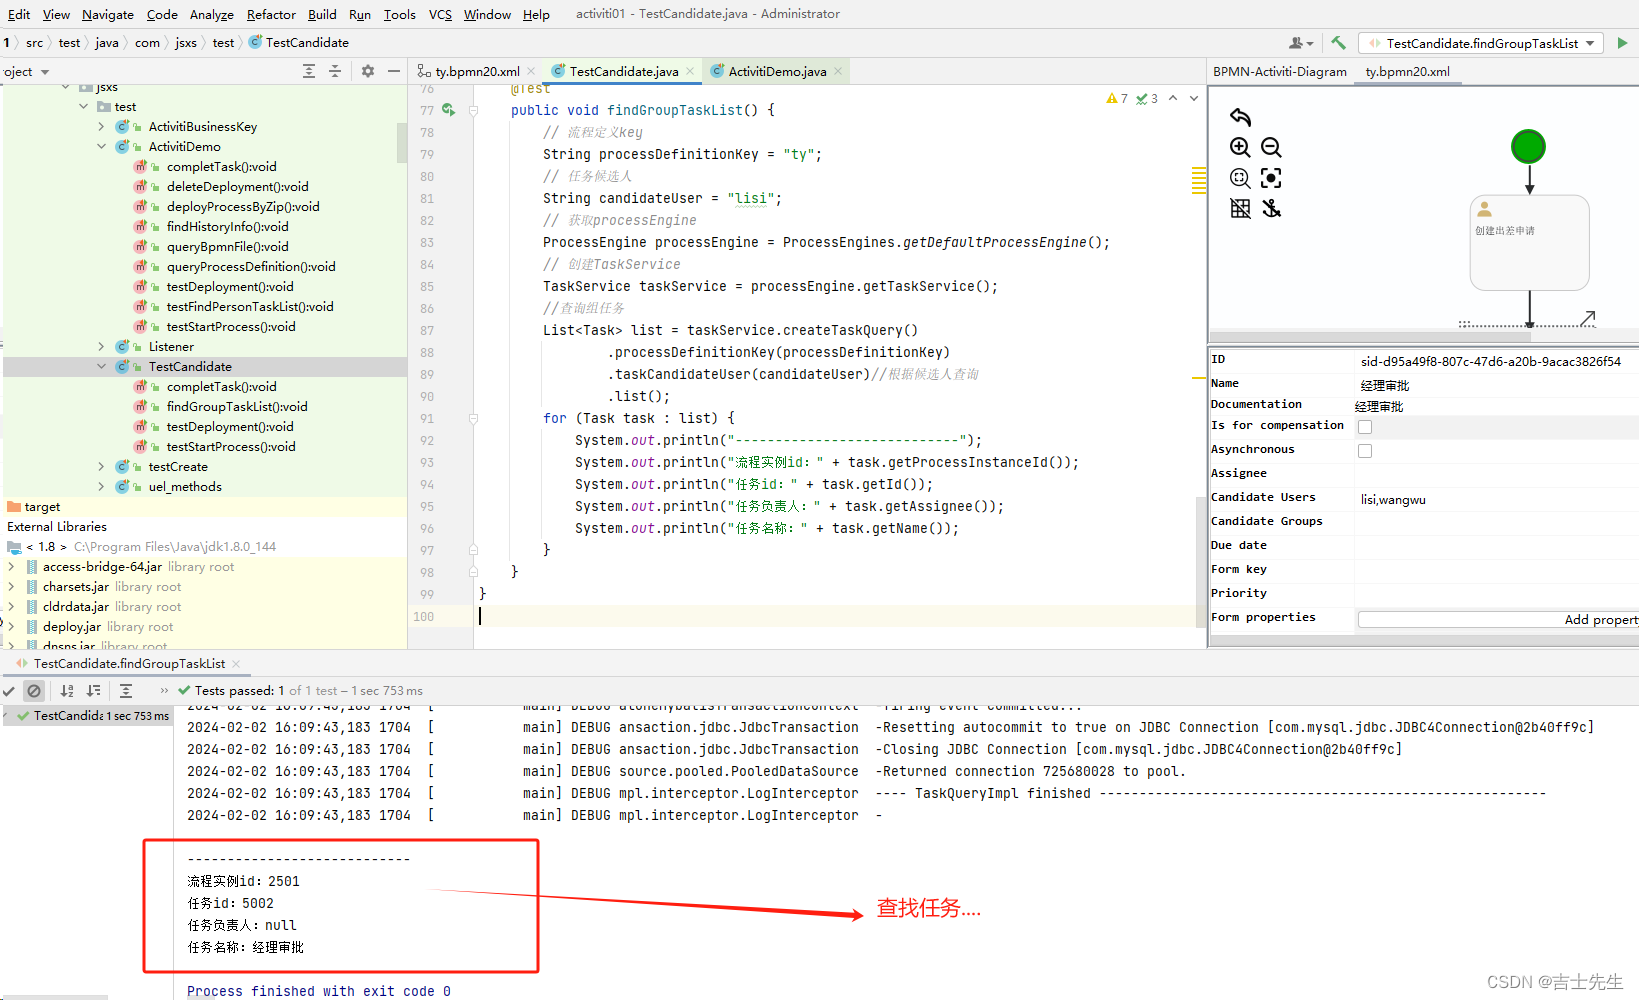Viewport: 1639px width, 1000px height.
Task: Open the run configuration dropdown
Action: click(x=1481, y=43)
